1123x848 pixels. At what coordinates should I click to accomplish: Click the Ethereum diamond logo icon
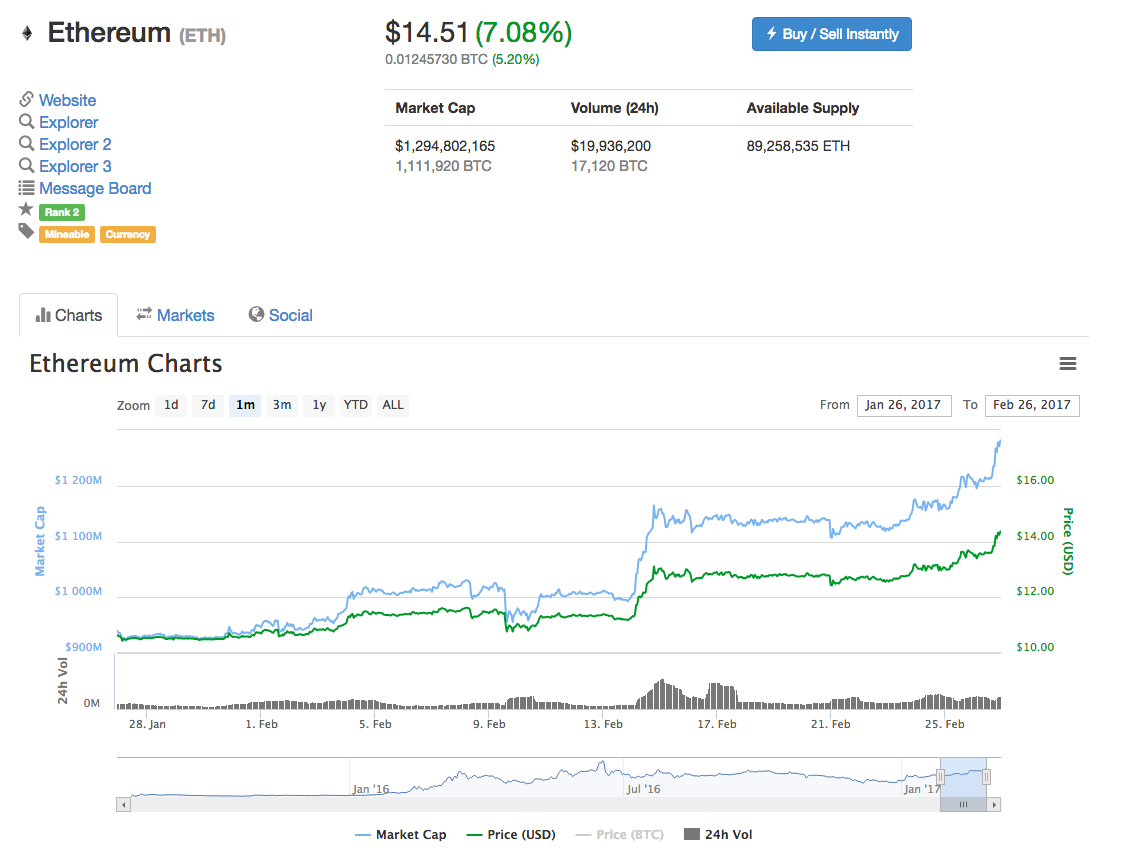coord(26,32)
